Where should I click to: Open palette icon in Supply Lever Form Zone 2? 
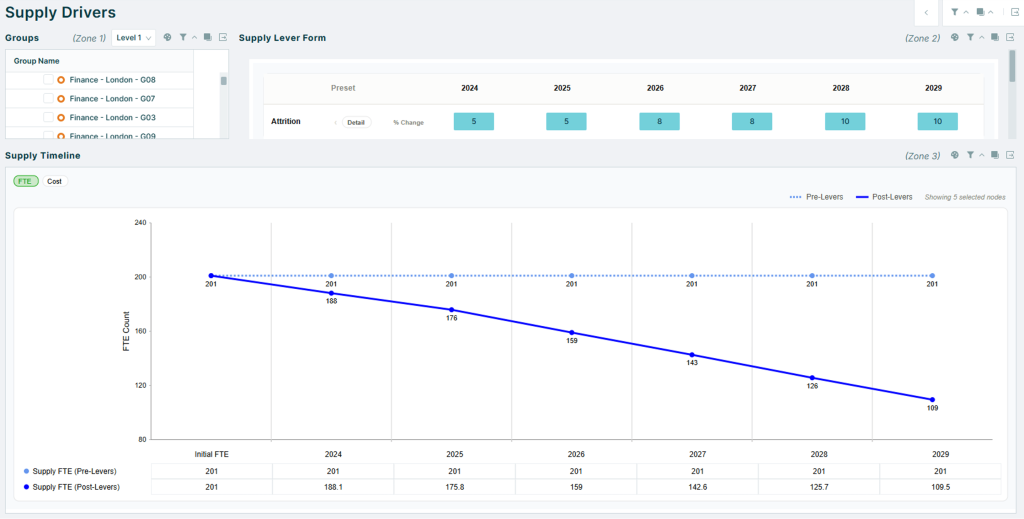click(955, 38)
